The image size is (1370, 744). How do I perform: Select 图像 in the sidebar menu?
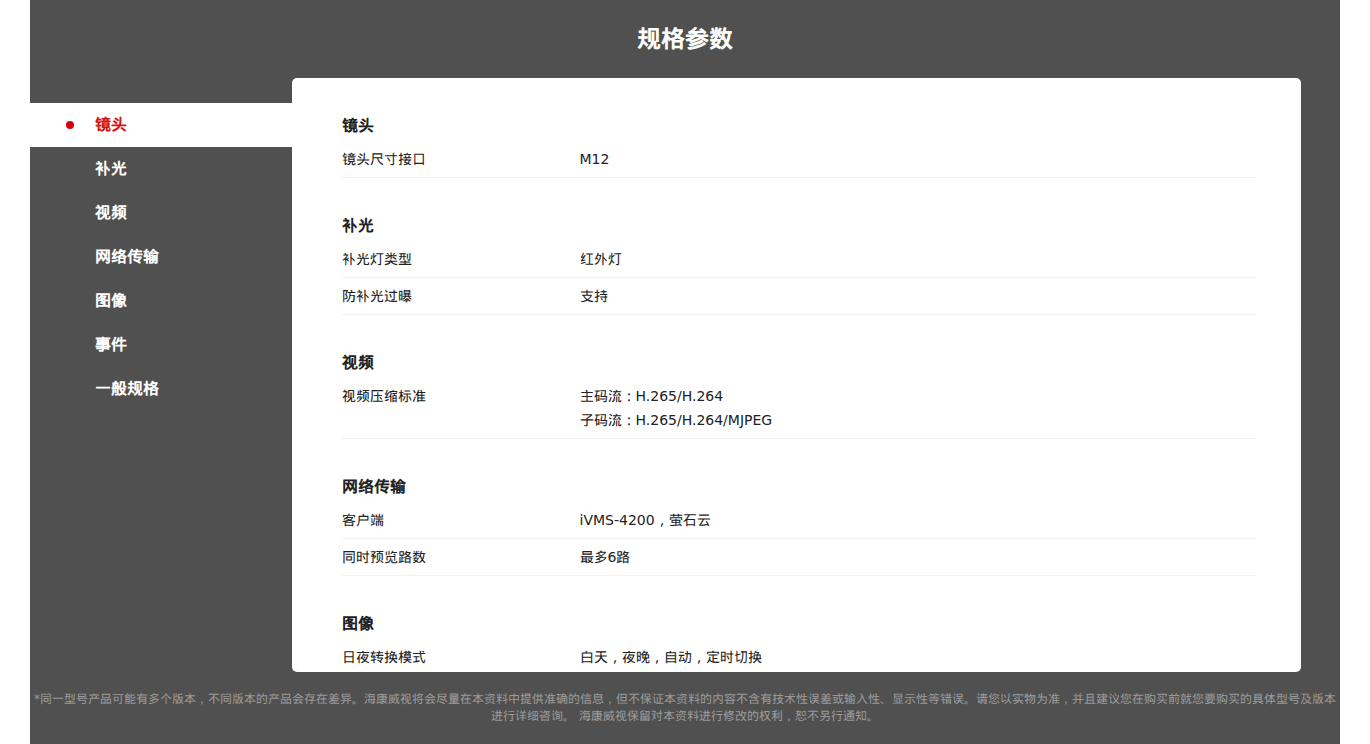(111, 301)
